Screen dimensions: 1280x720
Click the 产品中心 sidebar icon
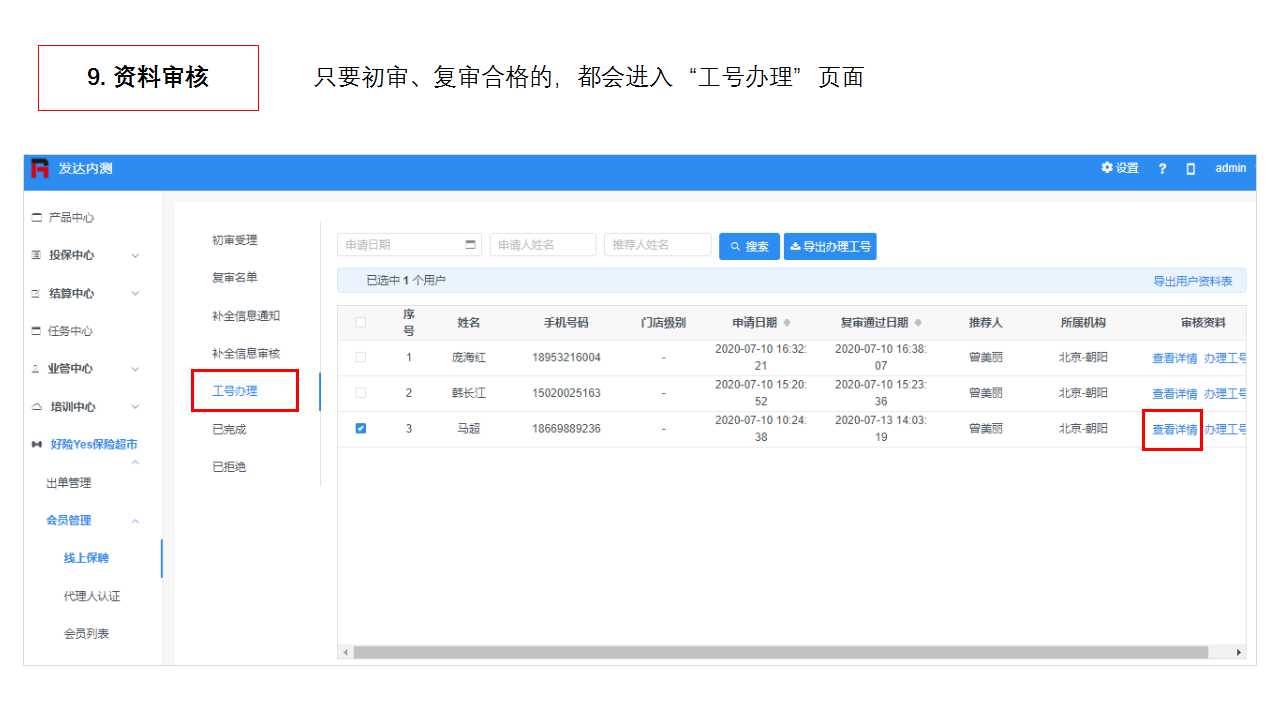37,218
